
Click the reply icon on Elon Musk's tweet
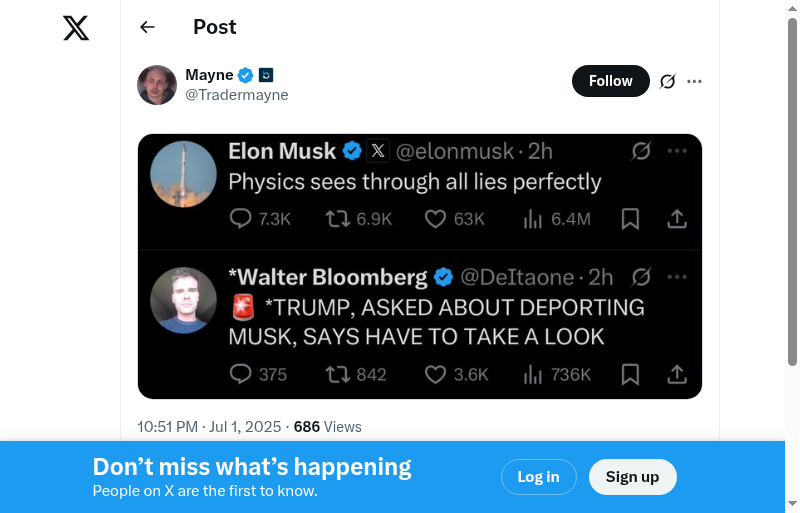click(x=241, y=218)
